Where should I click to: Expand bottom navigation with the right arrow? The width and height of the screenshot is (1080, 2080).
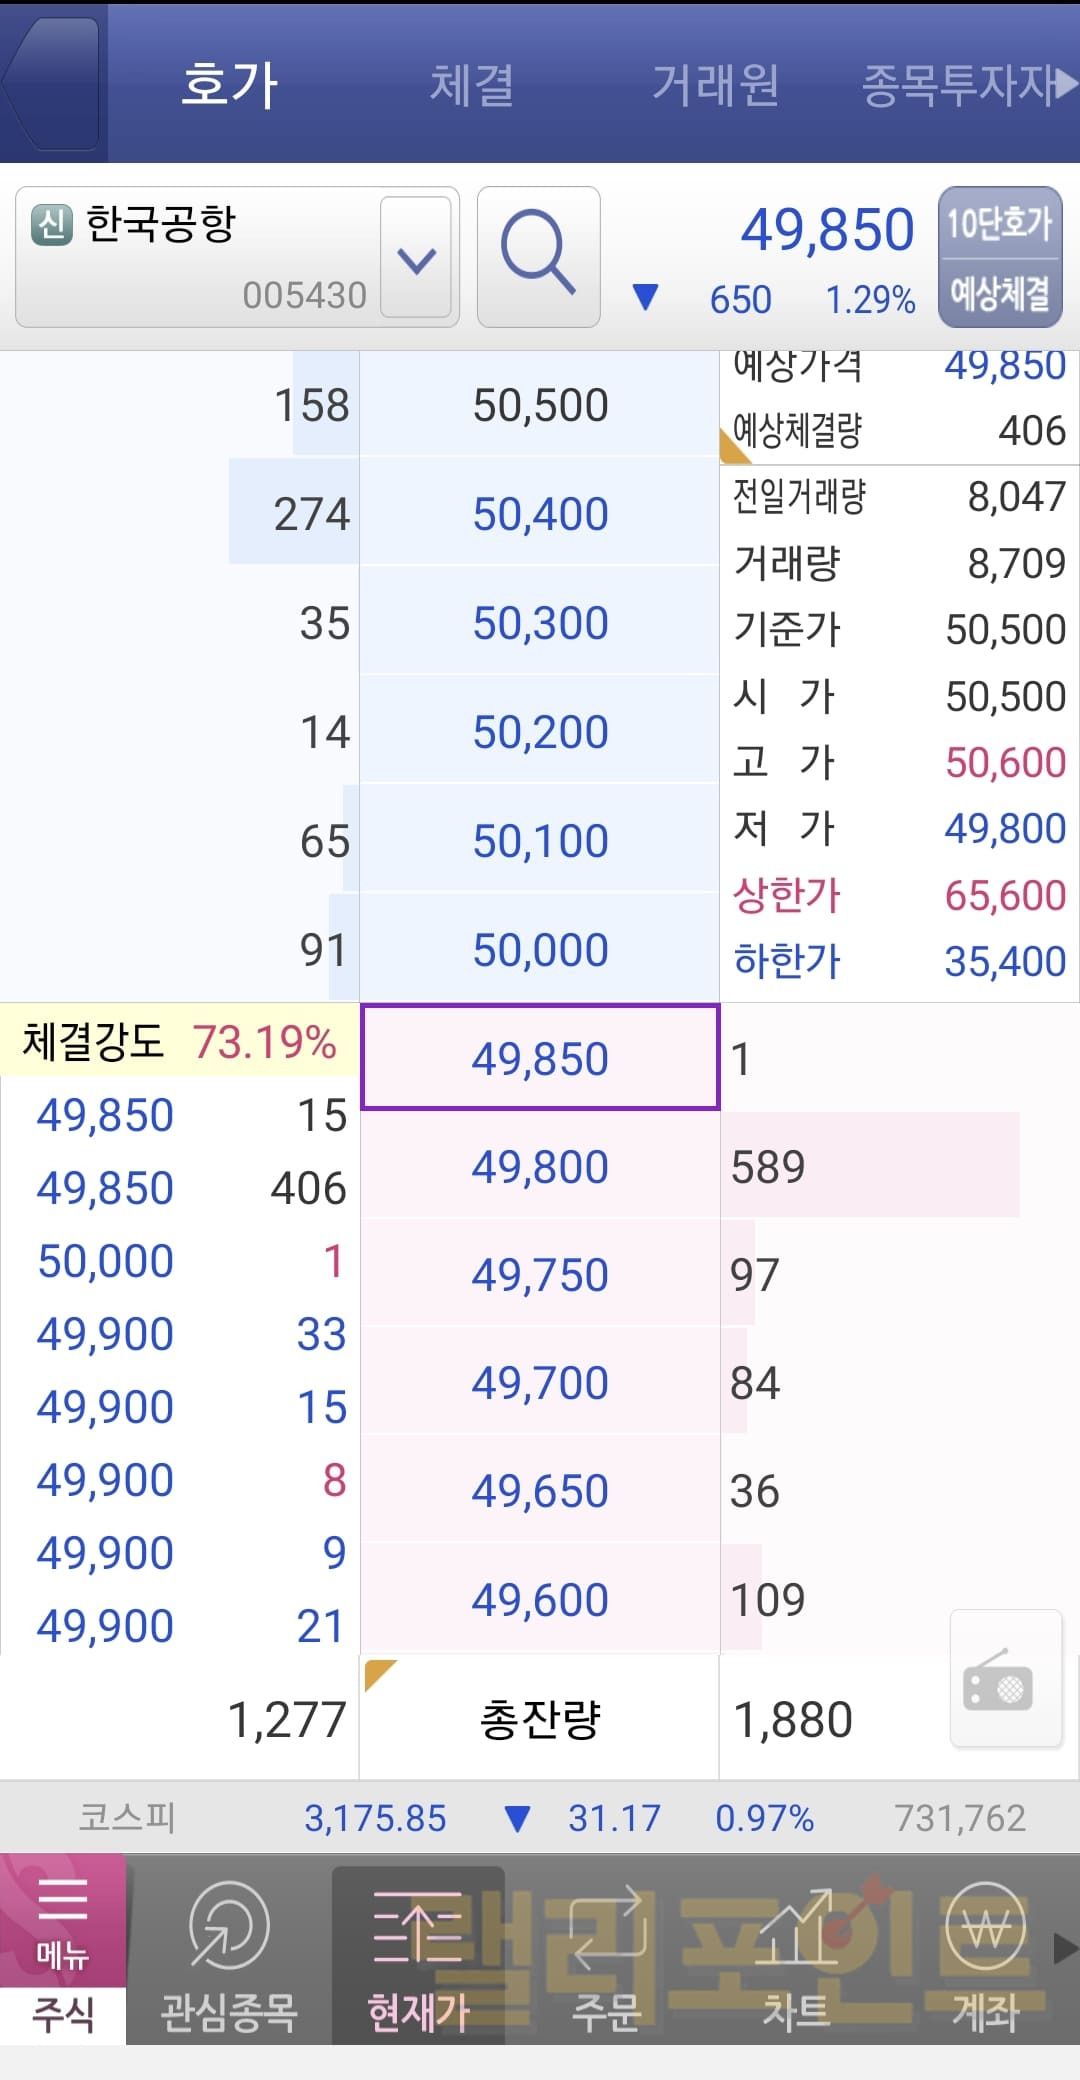[1066, 1948]
